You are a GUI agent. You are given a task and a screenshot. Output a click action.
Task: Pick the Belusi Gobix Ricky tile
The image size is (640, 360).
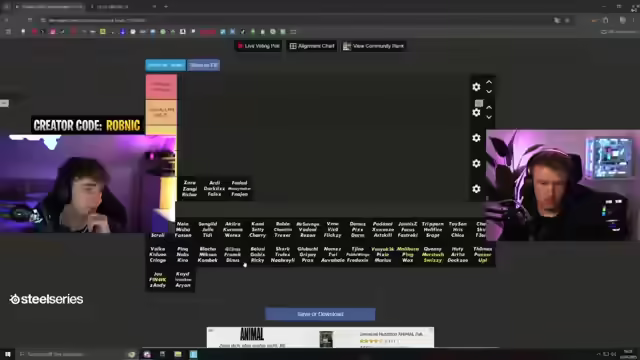258,255
